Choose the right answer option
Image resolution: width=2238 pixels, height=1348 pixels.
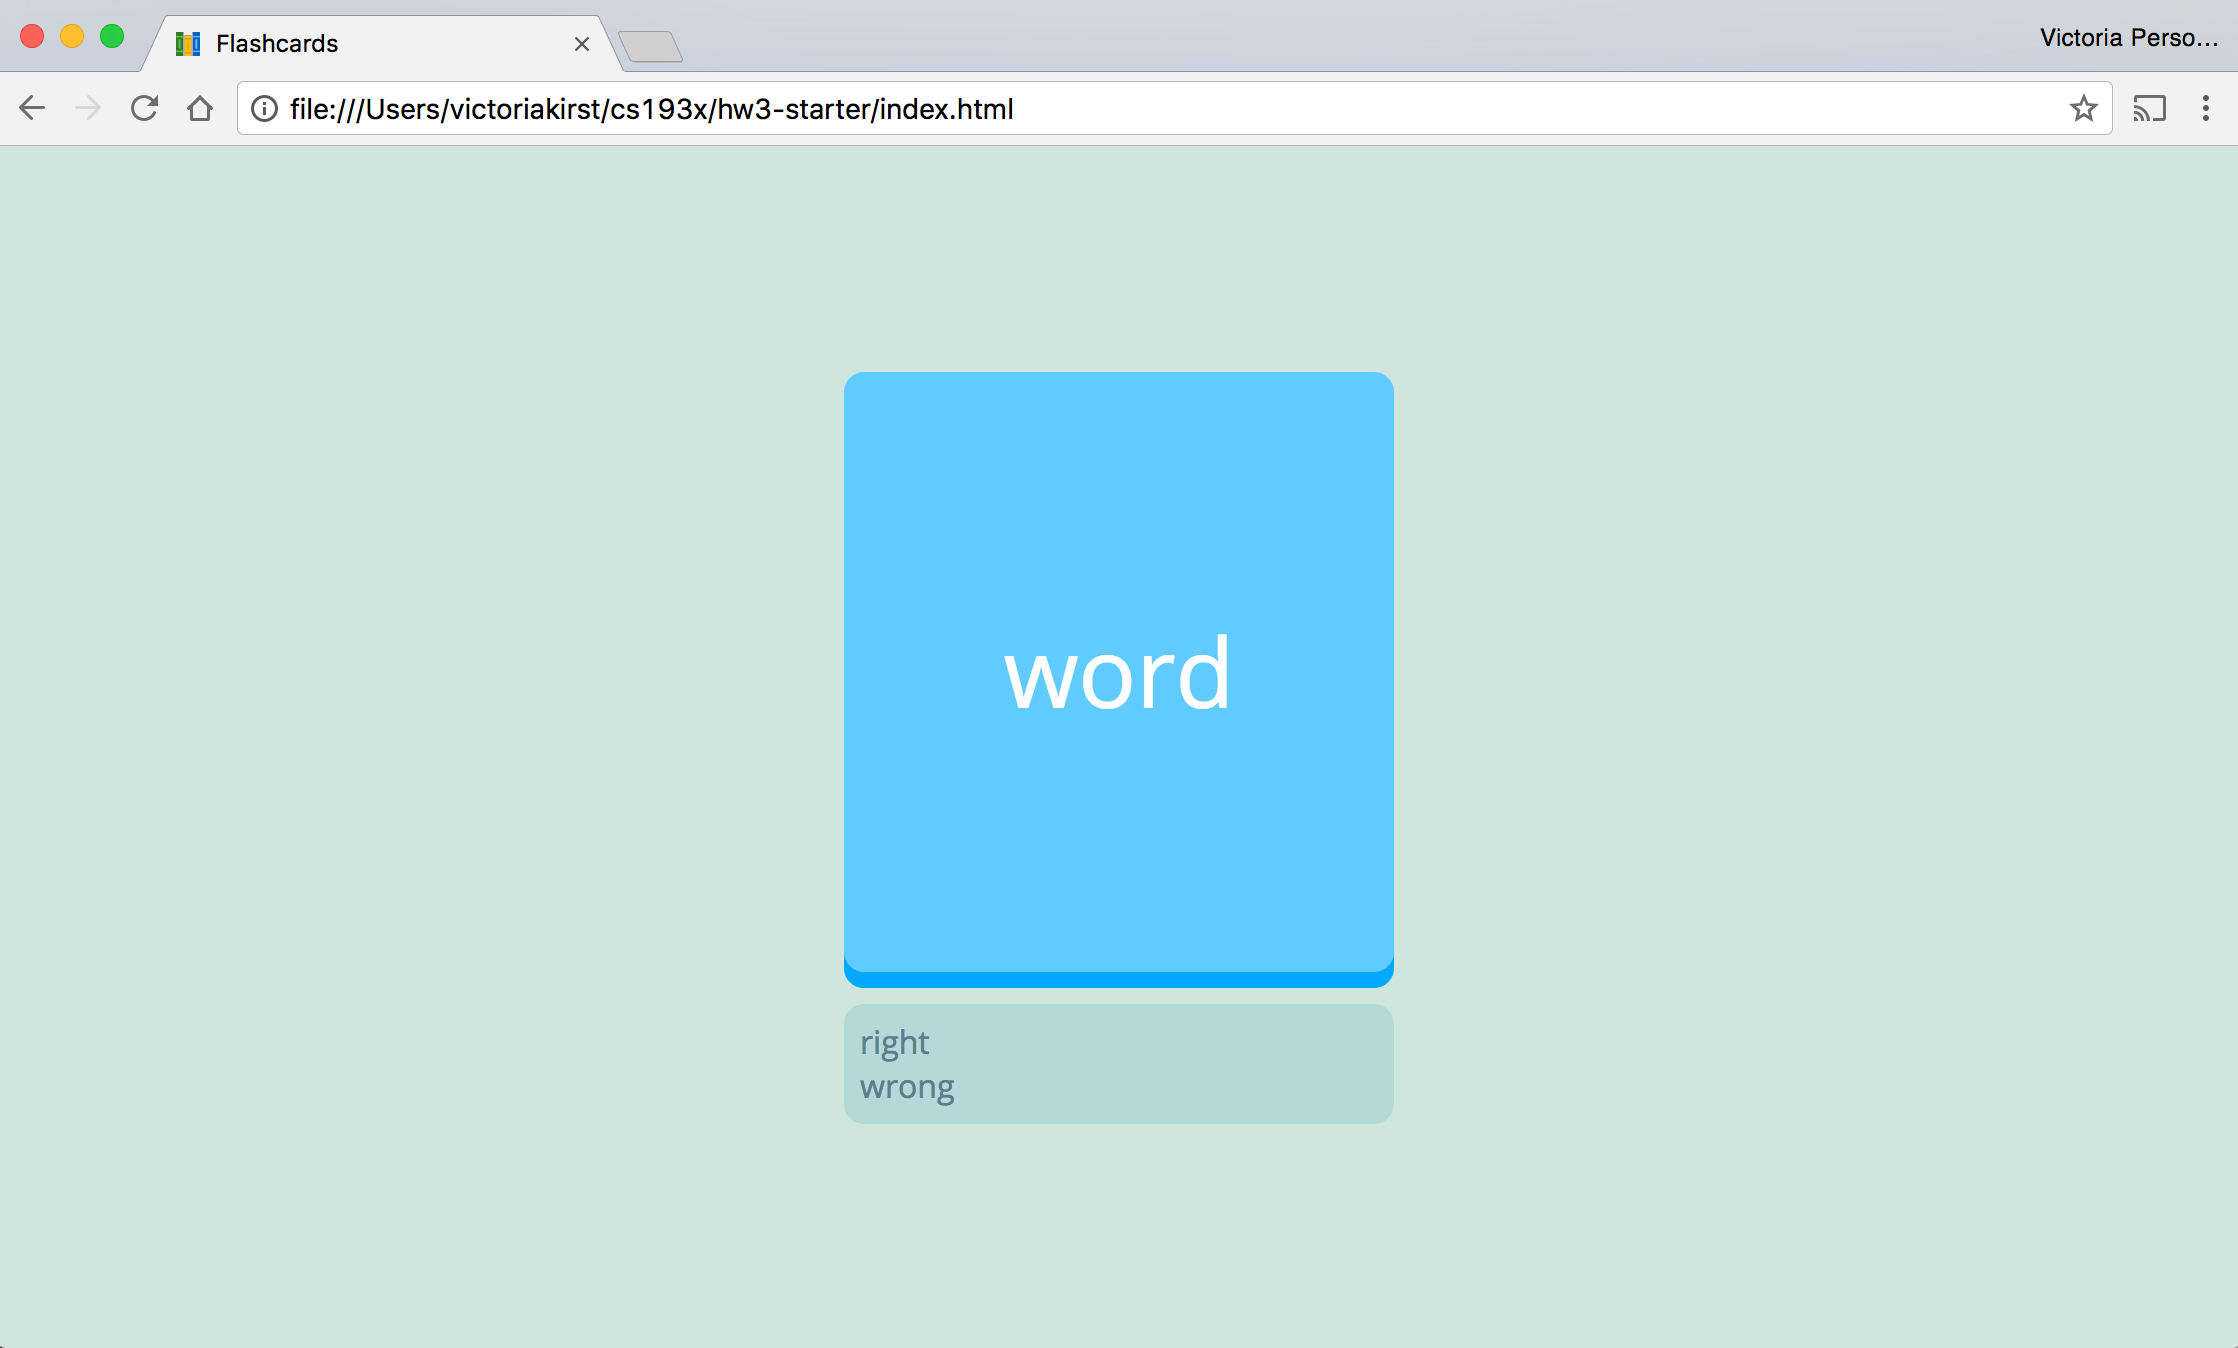point(895,1041)
